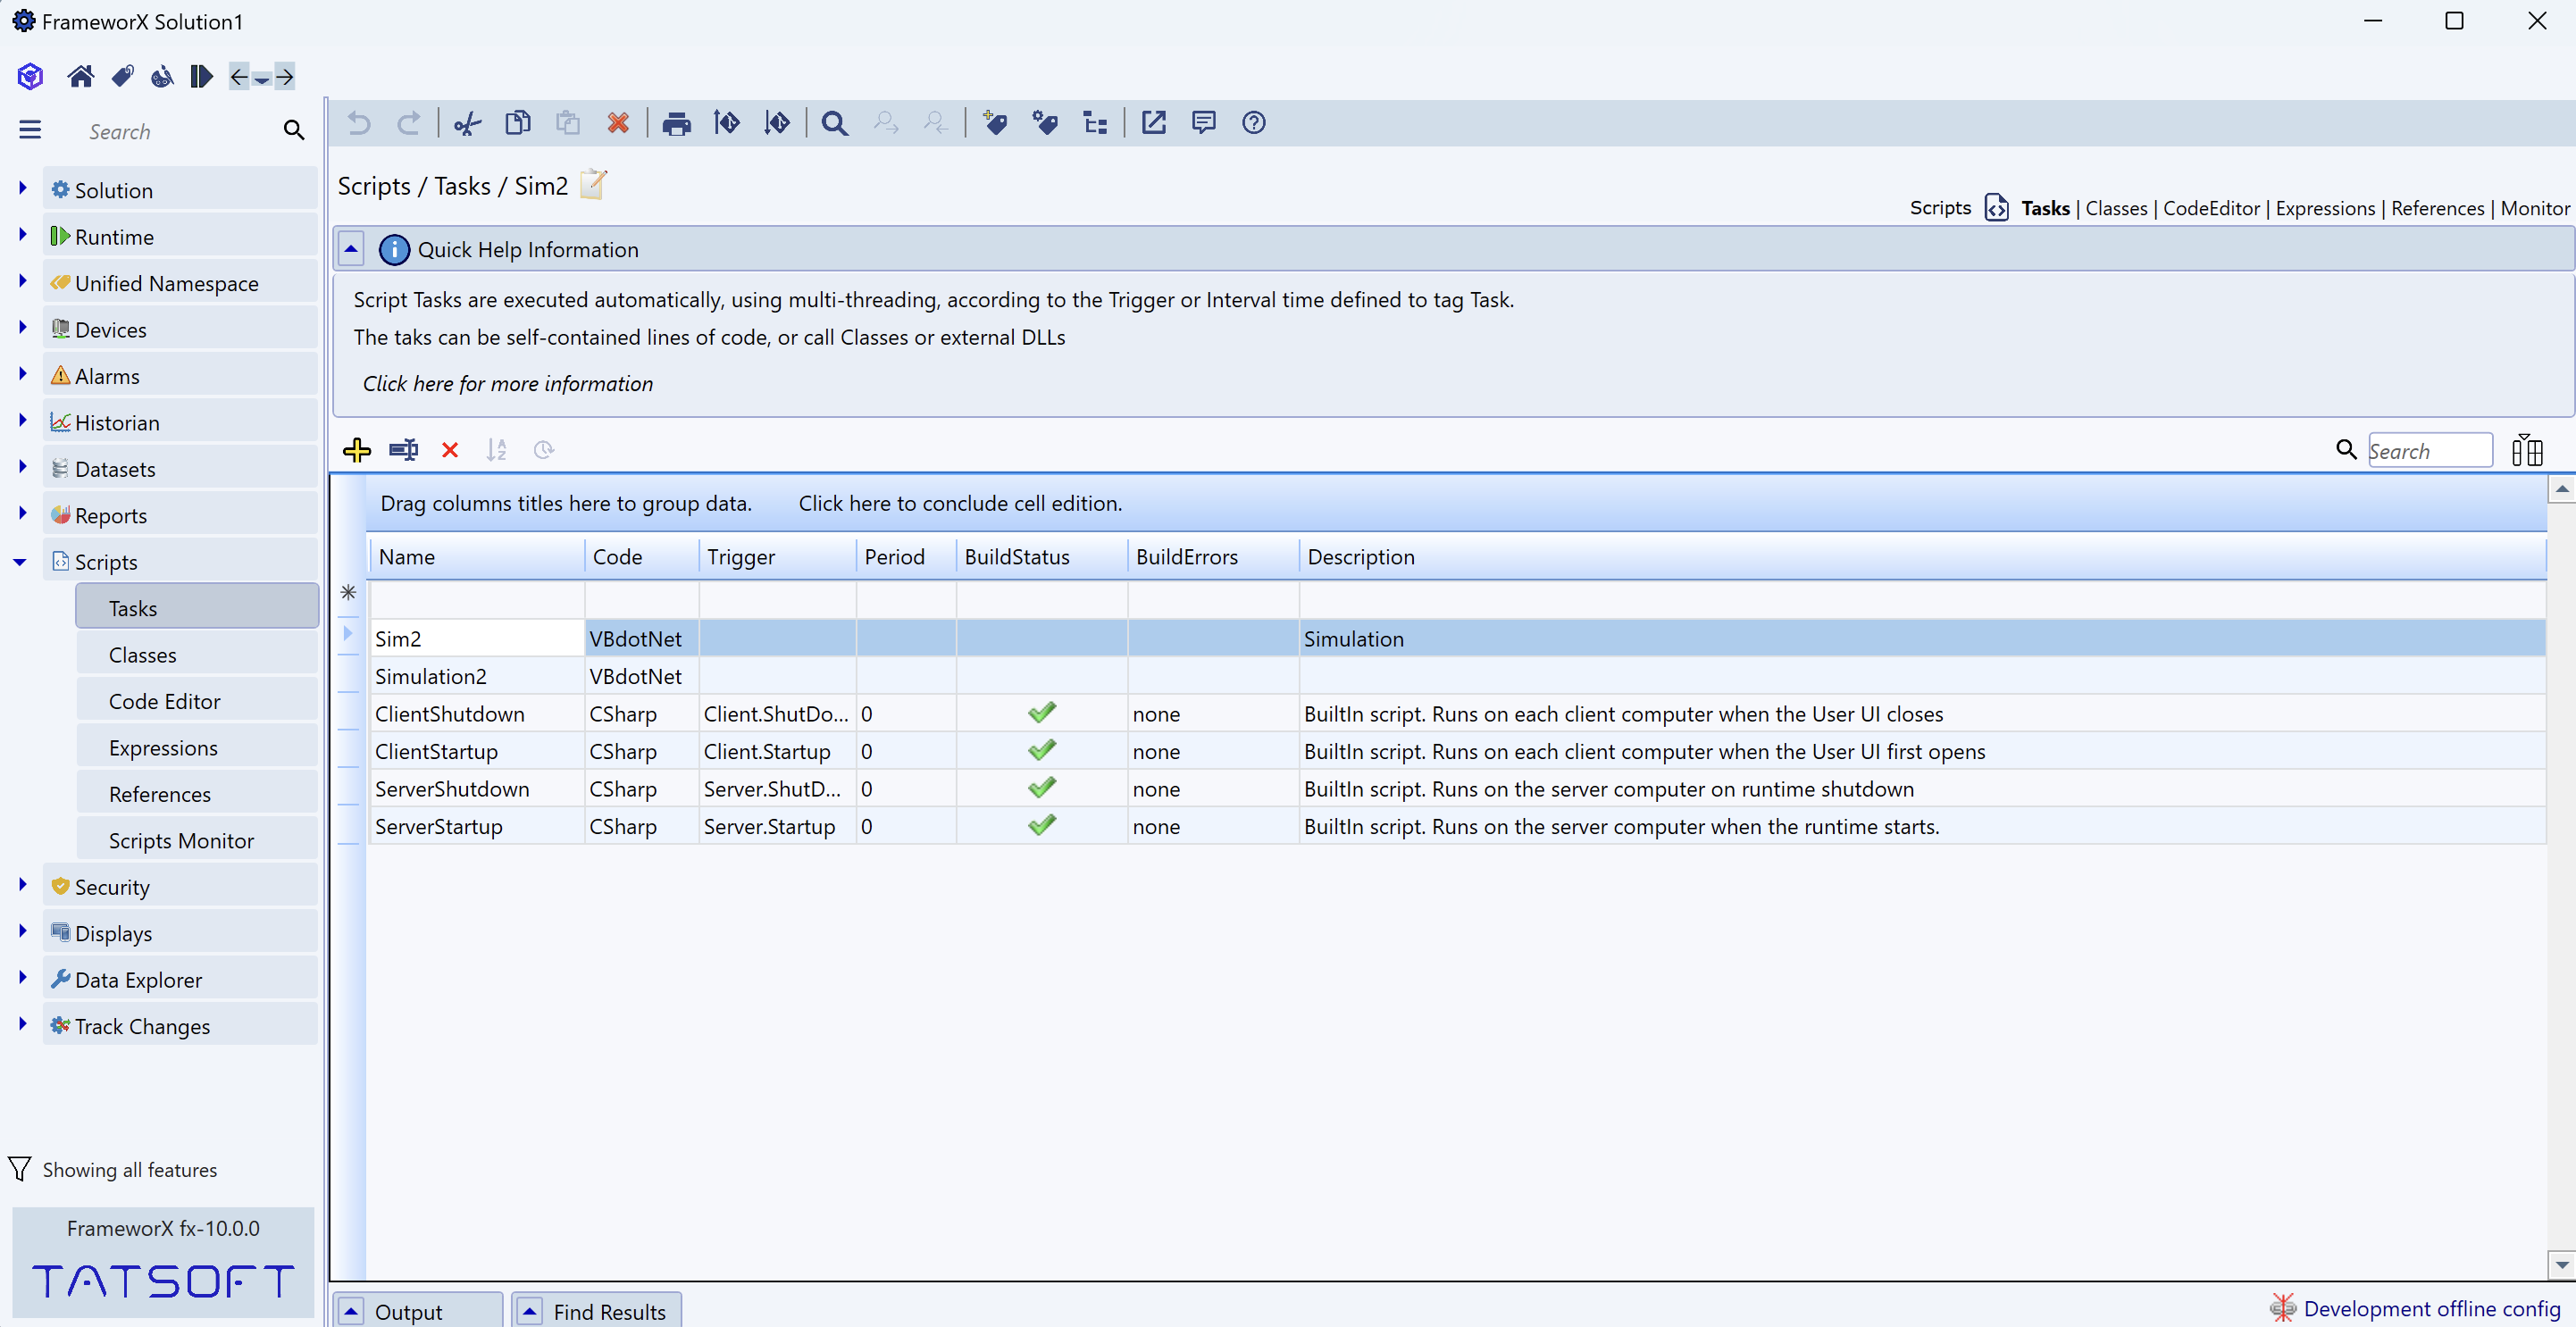Click the Server.Startup trigger cell

tap(777, 826)
